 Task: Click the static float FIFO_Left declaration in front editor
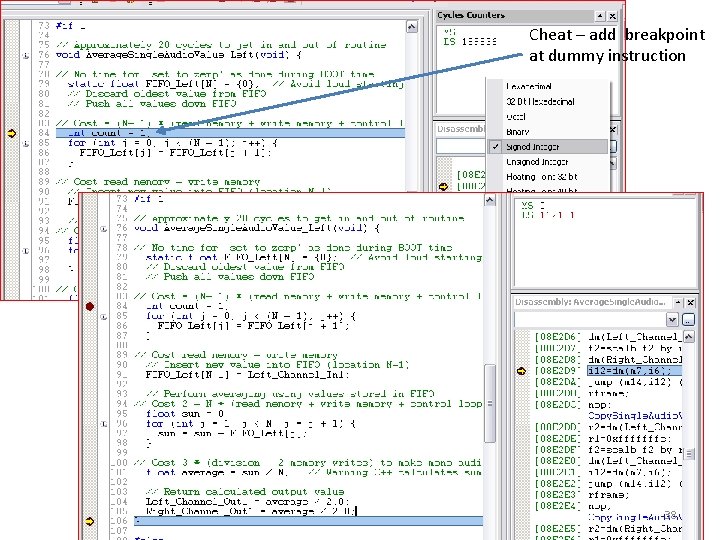(x=241, y=258)
